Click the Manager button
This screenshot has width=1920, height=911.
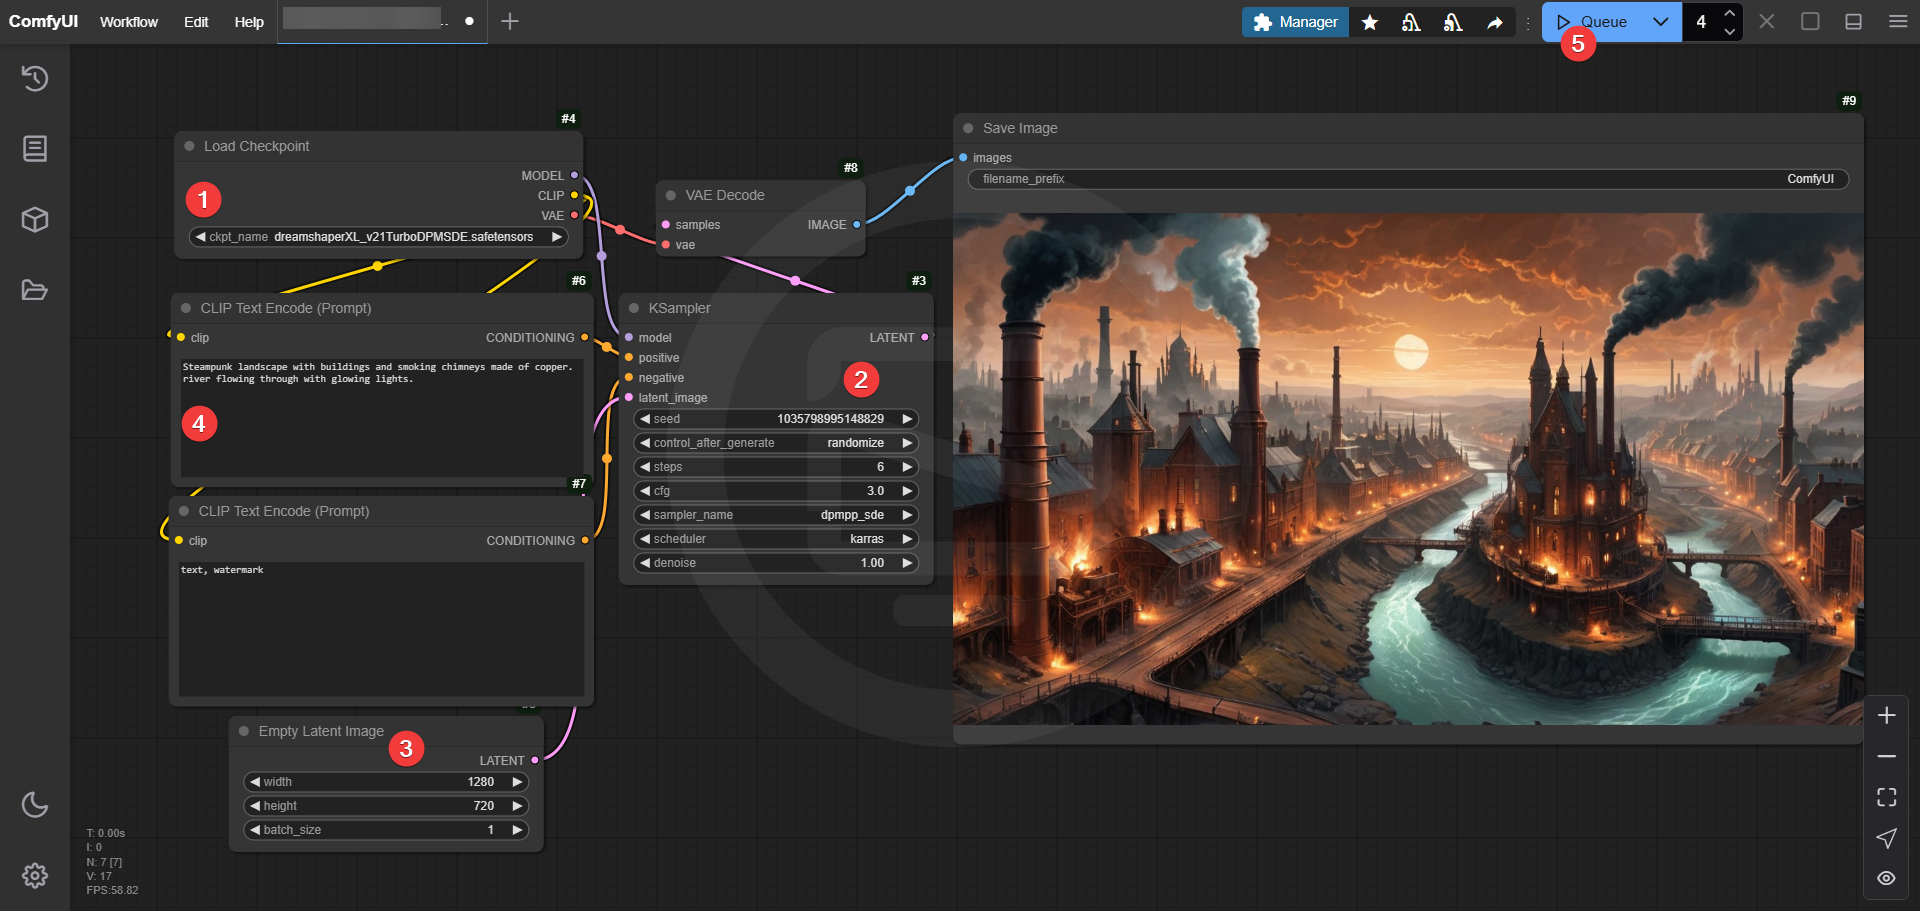(x=1295, y=22)
